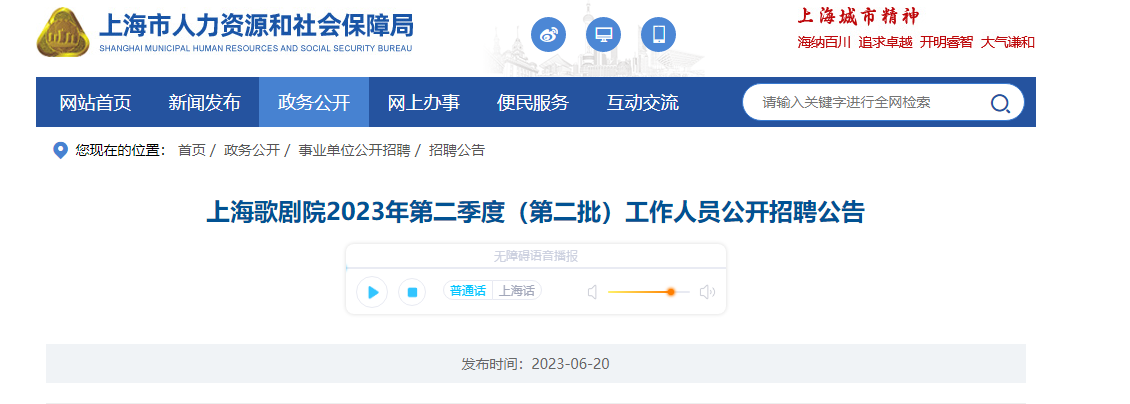Image resolution: width=1130 pixels, height=404 pixels.
Task: Select 上海话 voice option
Action: (517, 291)
